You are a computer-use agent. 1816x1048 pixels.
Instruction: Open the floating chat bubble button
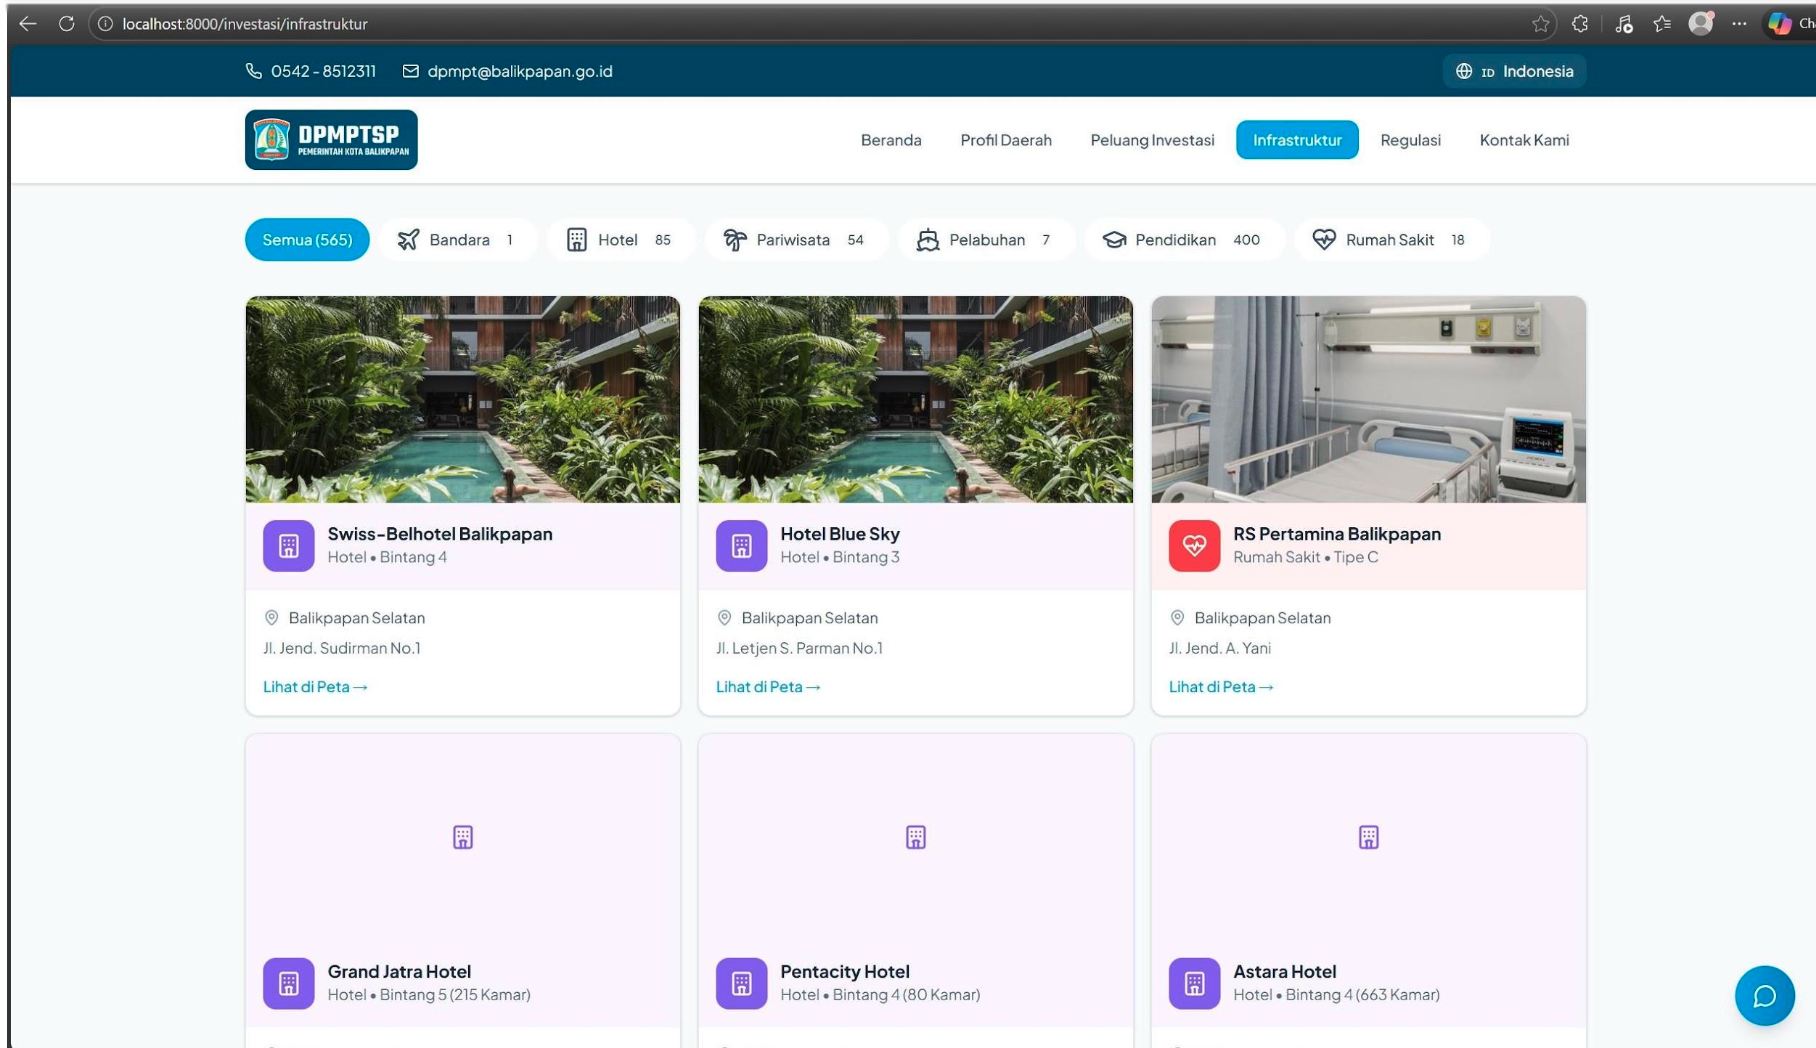[1765, 996]
